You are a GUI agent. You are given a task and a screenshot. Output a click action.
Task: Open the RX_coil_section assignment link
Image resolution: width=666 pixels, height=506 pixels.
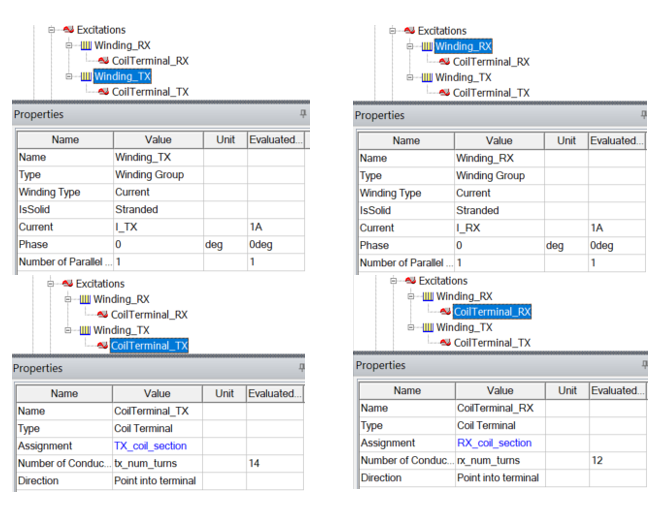tap(494, 443)
